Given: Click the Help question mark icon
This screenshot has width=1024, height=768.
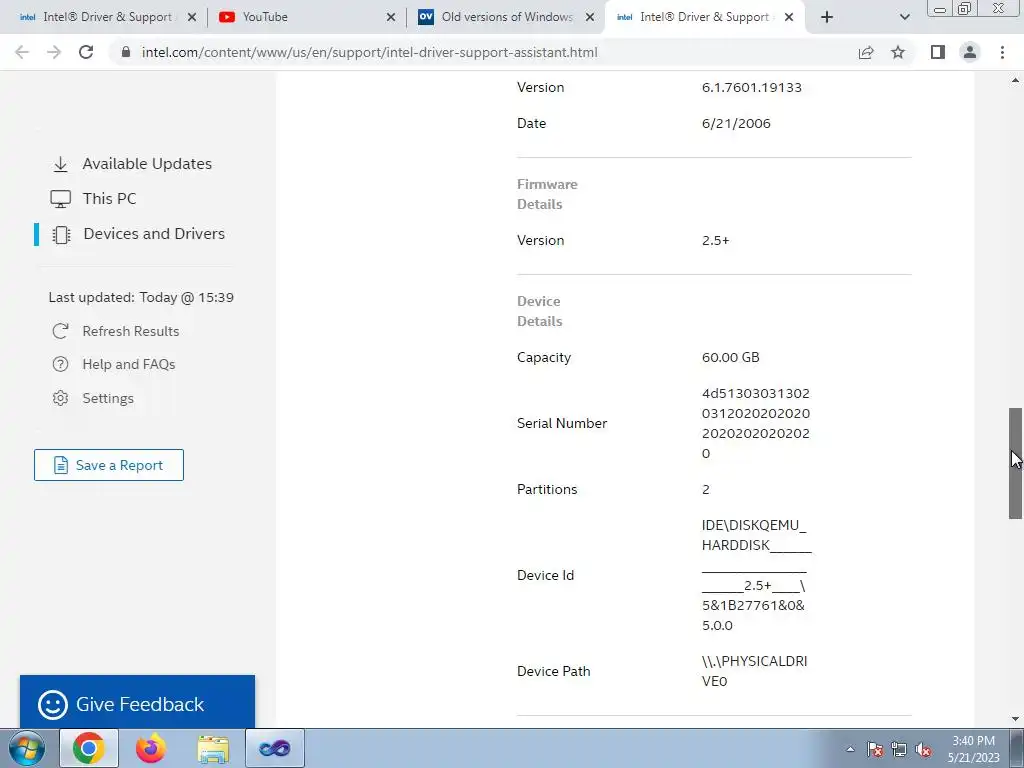Looking at the screenshot, I should pos(60,364).
